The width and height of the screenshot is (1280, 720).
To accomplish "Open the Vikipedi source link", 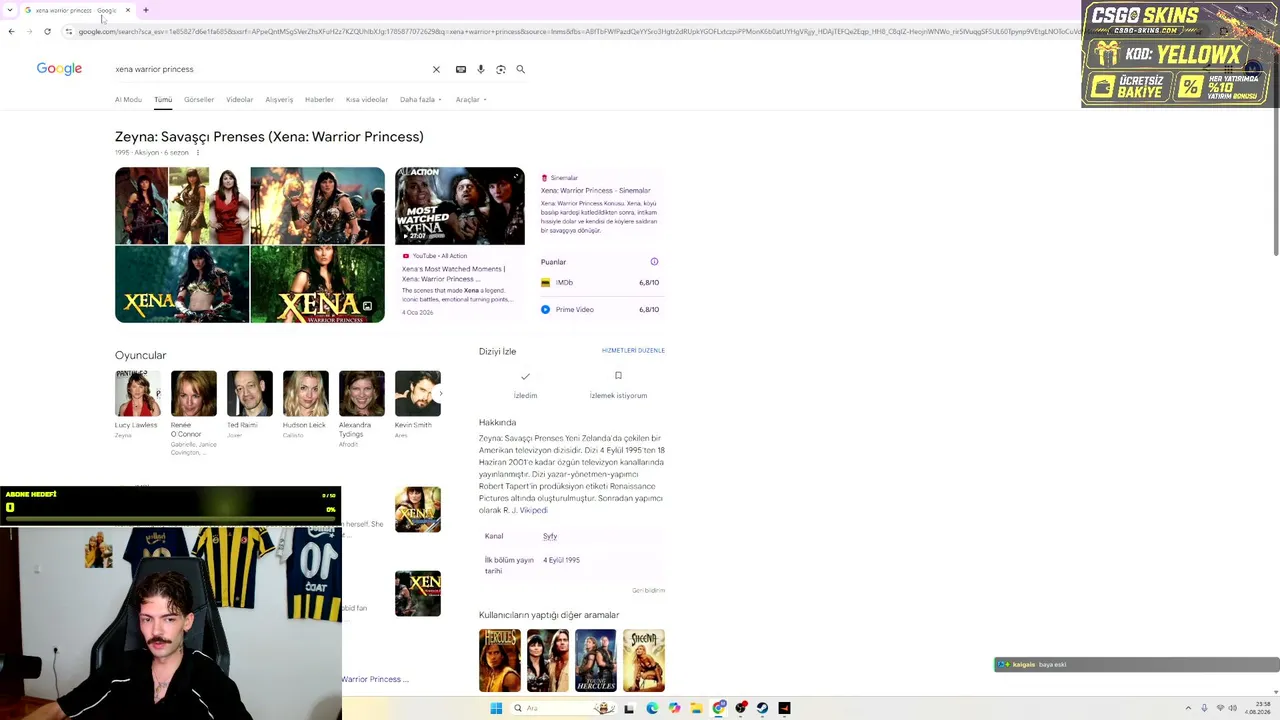I will (x=533, y=511).
